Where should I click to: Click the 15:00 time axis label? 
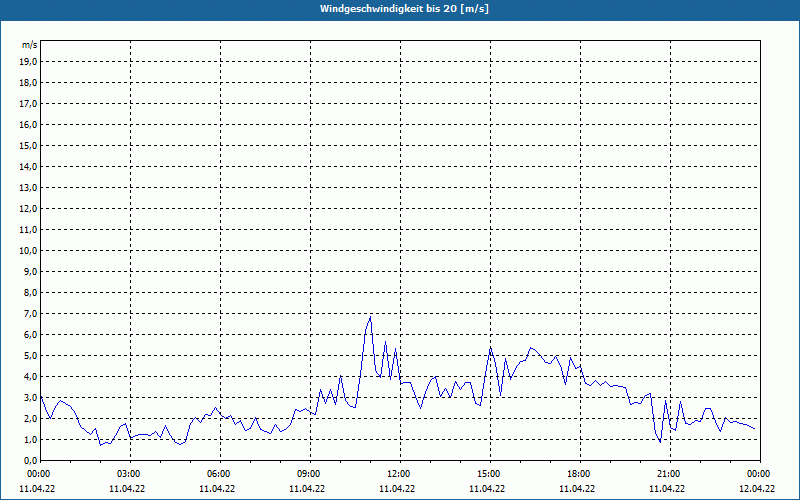[x=490, y=474]
